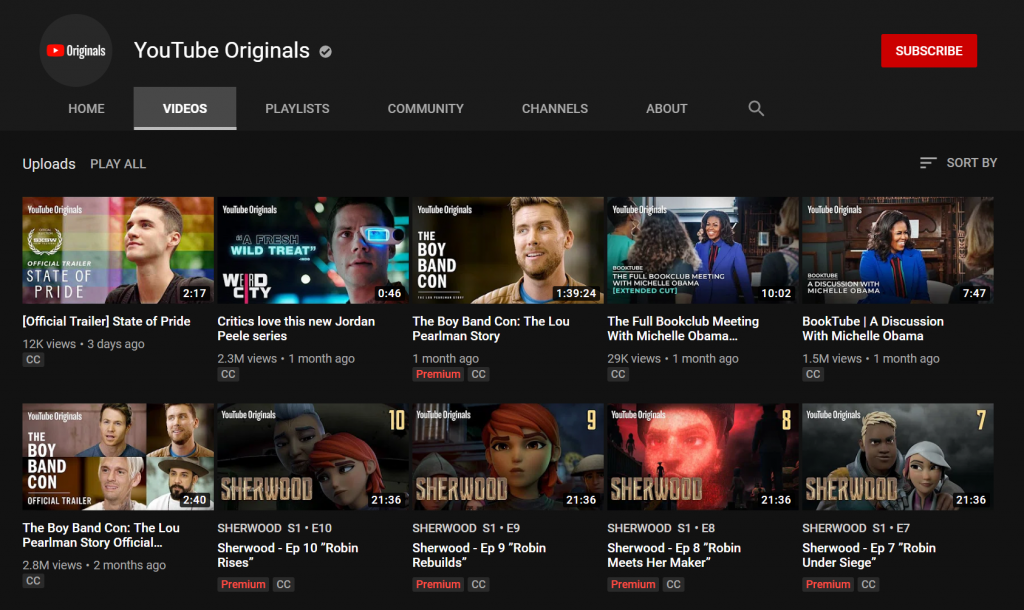Click CC badge under Sherwood Ep 9

point(479,585)
